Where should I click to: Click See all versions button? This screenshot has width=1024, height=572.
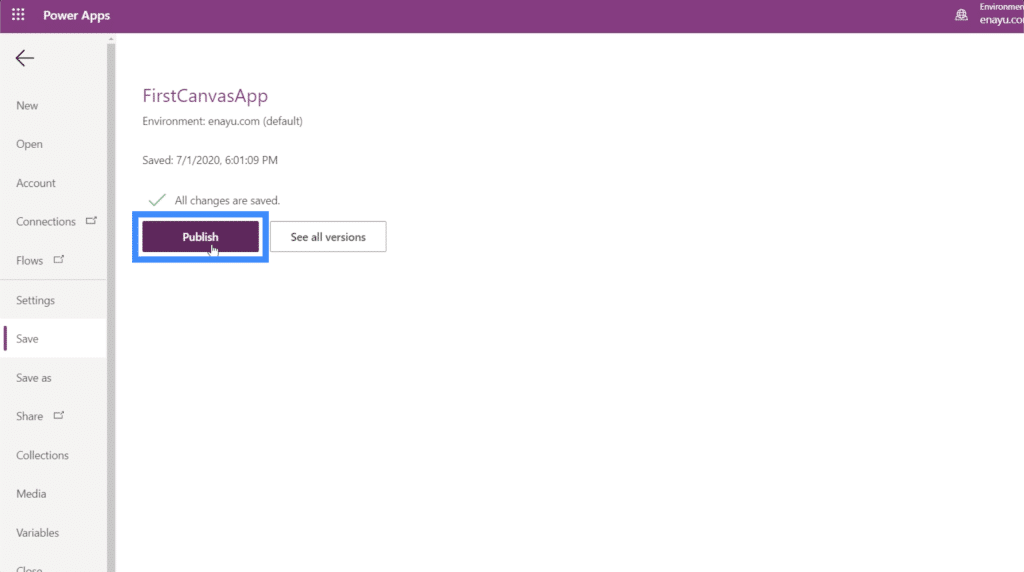coord(328,236)
